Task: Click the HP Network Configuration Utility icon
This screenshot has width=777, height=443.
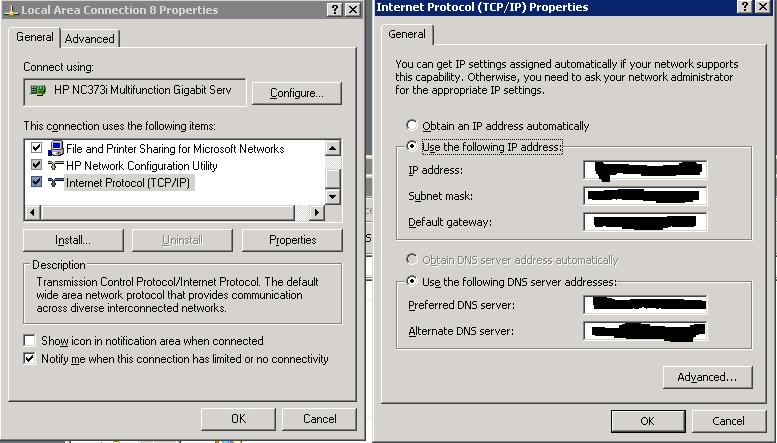Action: 56,166
